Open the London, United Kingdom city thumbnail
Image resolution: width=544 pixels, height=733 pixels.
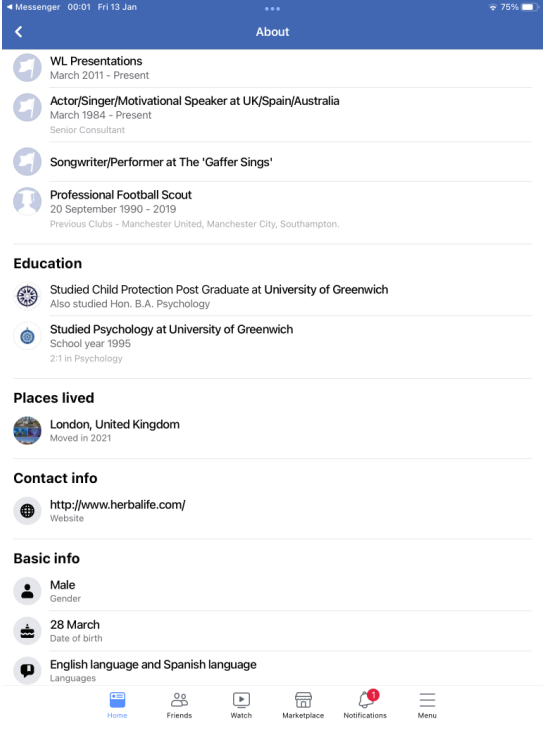point(27,431)
